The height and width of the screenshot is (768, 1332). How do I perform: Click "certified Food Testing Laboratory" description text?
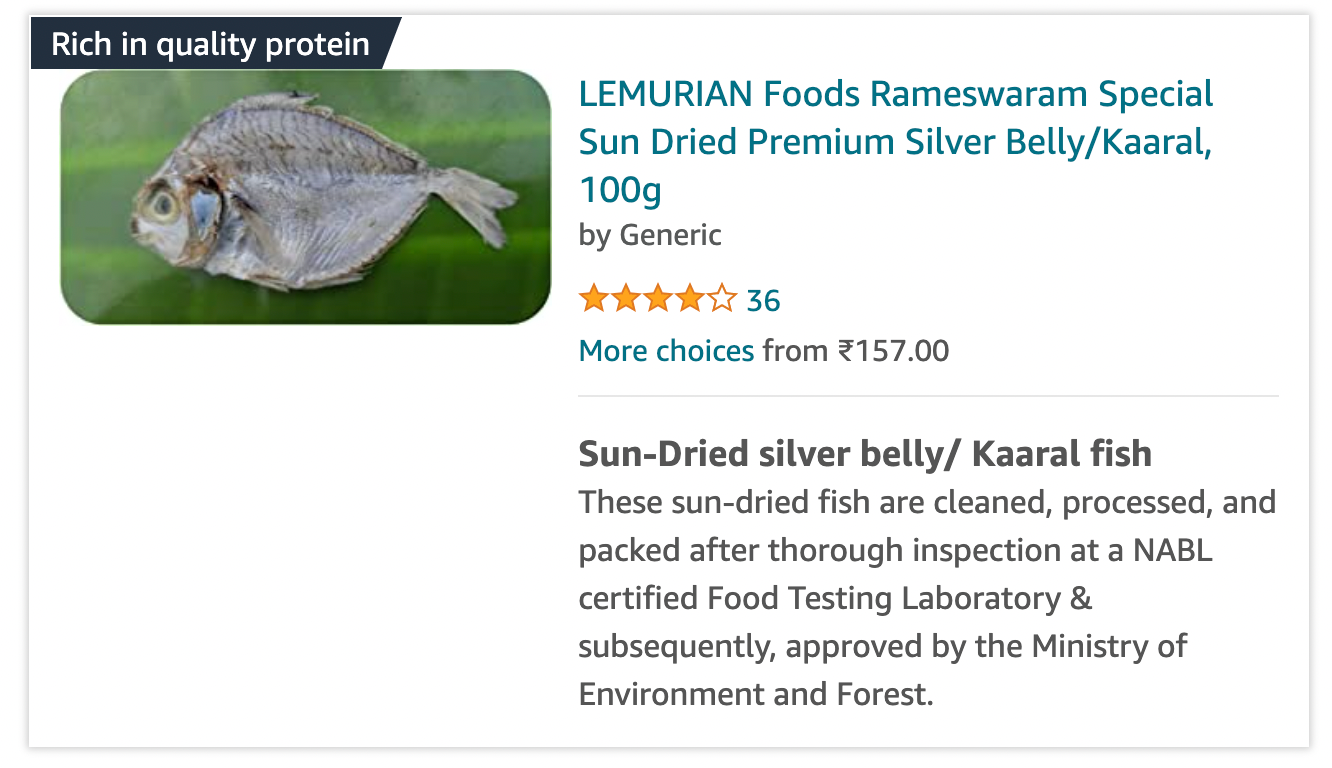pos(819,598)
